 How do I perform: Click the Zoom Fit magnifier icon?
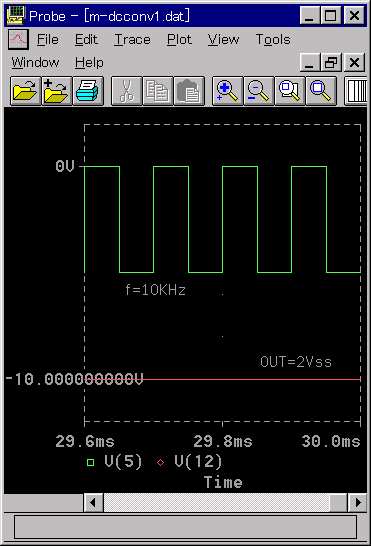point(321,91)
